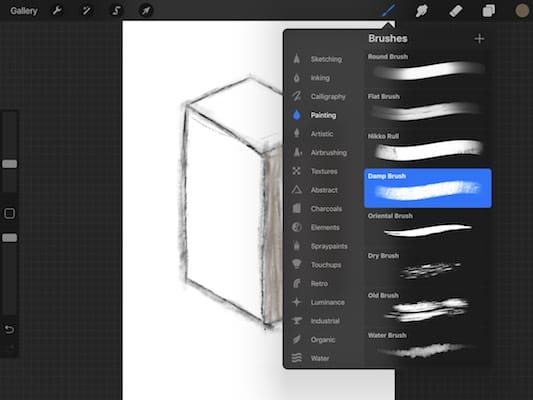Add a new brush with plus

pyautogui.click(x=479, y=39)
